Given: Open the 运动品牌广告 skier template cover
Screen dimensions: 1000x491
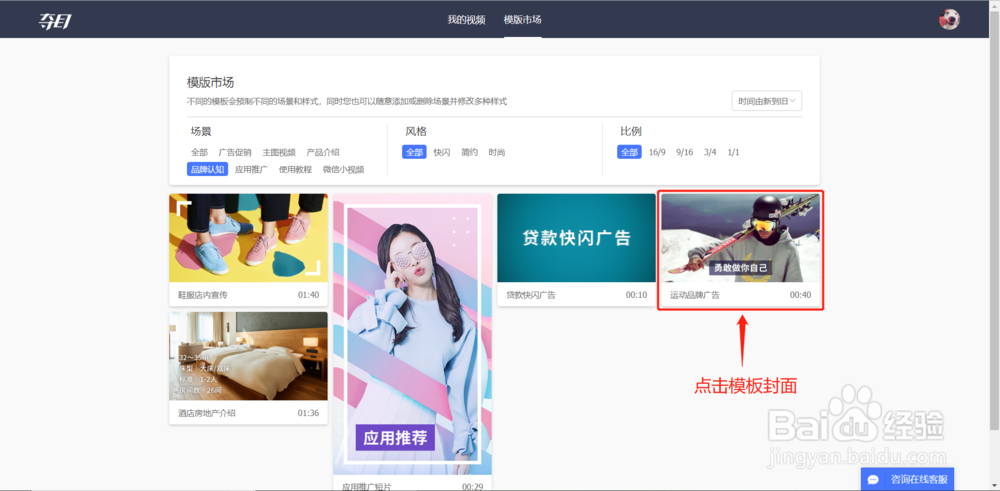Looking at the screenshot, I should tap(740, 238).
